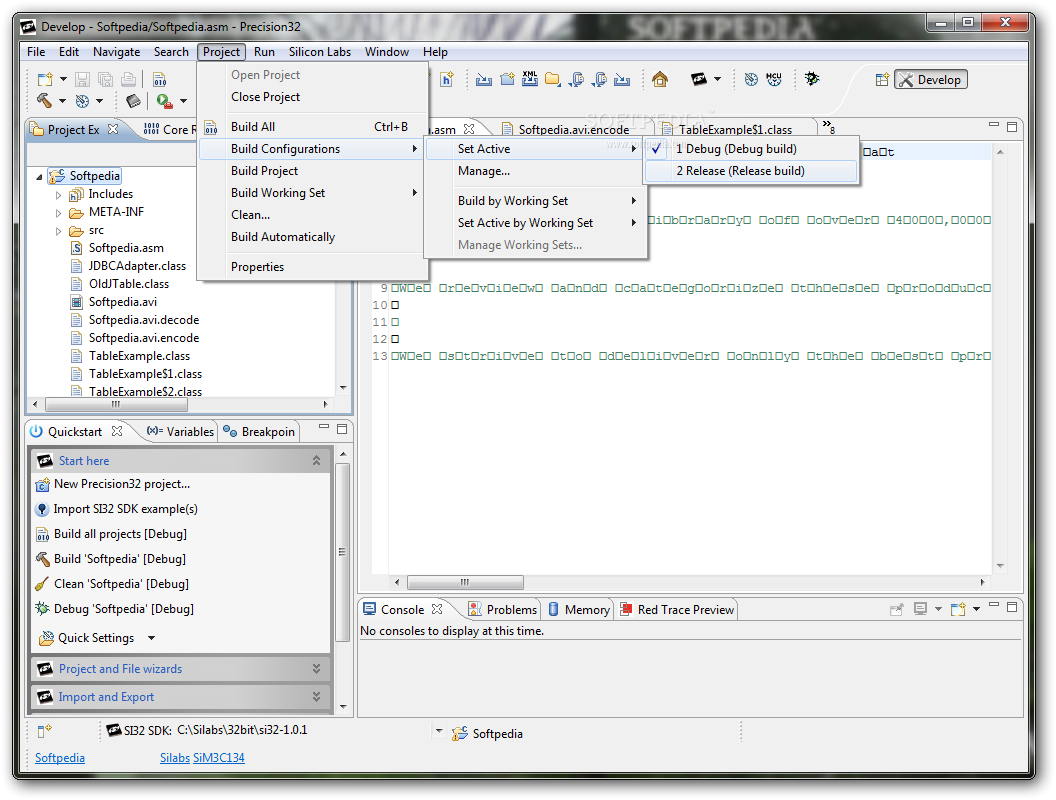Open the Quick Settings dropdown arrow
Viewport: 1056px width, 800px height.
tap(152, 638)
